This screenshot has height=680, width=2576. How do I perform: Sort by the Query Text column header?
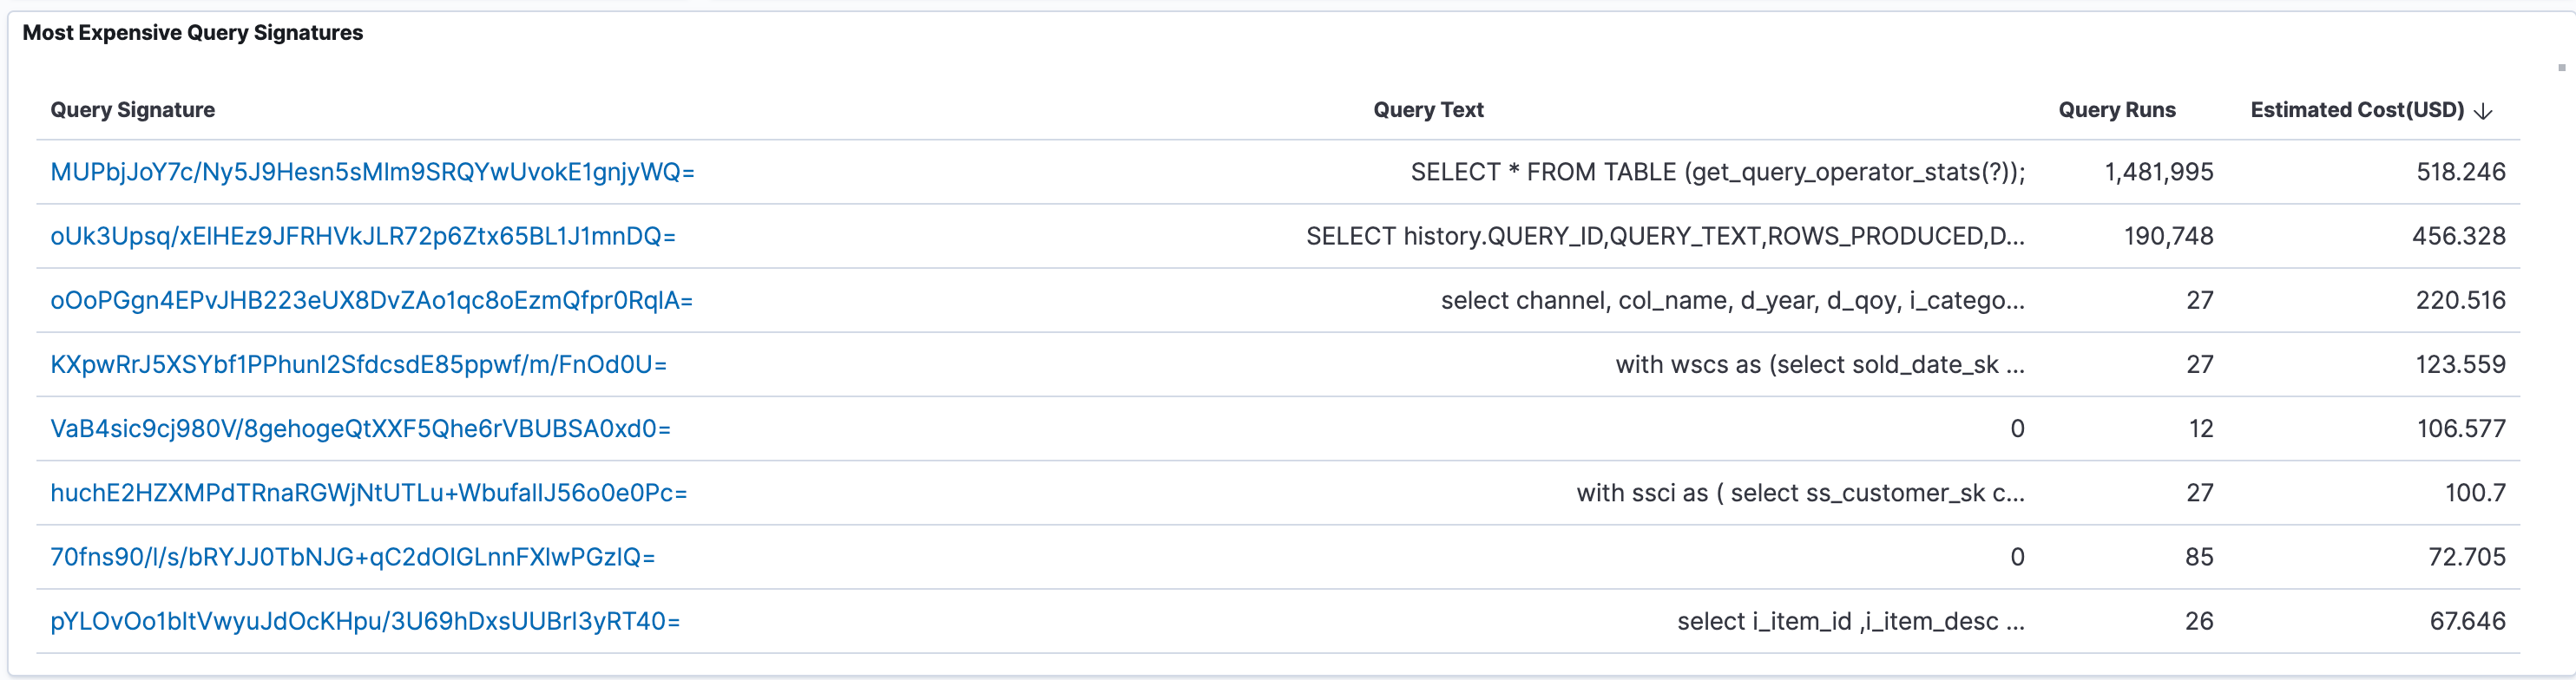(x=1427, y=110)
